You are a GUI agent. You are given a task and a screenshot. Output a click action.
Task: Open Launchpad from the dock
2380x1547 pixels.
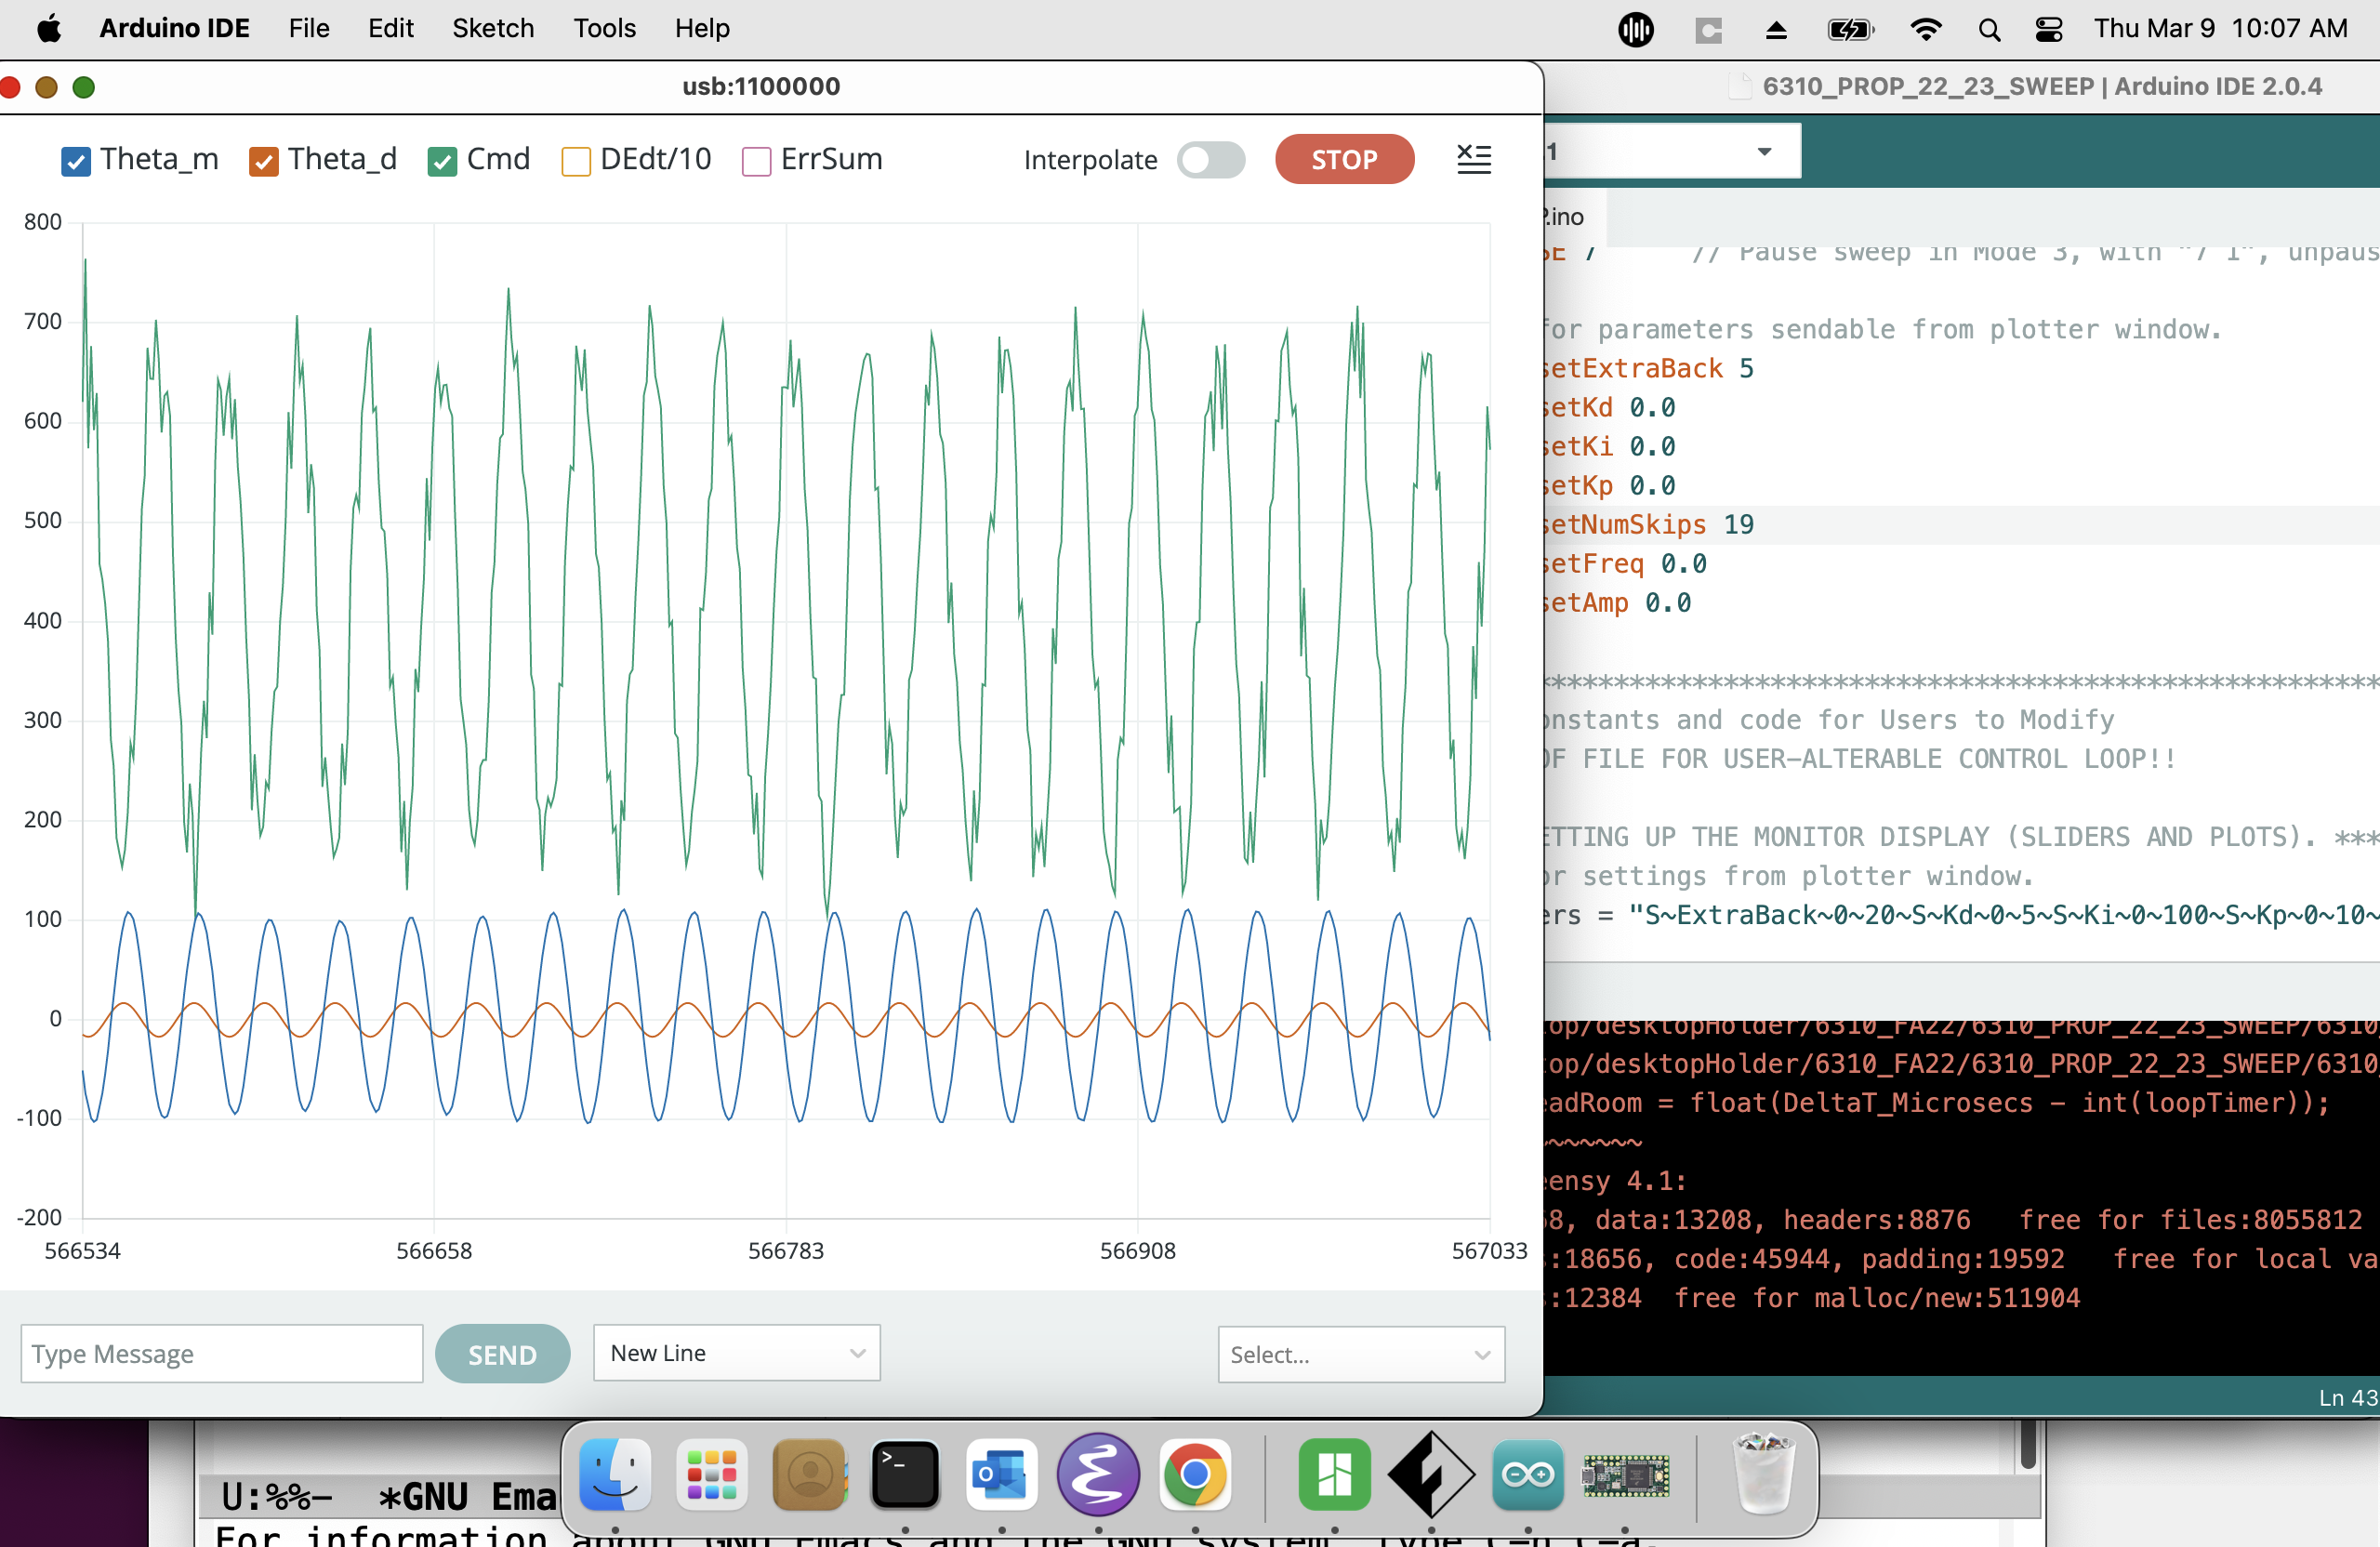(x=711, y=1475)
